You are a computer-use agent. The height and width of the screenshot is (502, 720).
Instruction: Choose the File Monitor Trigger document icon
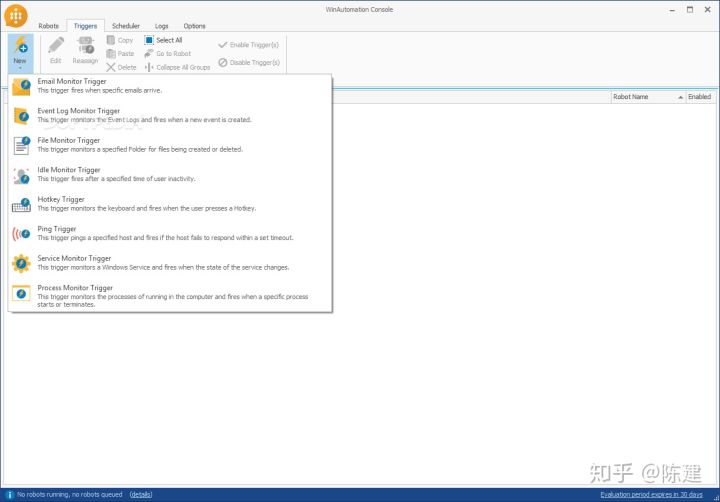tap(21, 145)
